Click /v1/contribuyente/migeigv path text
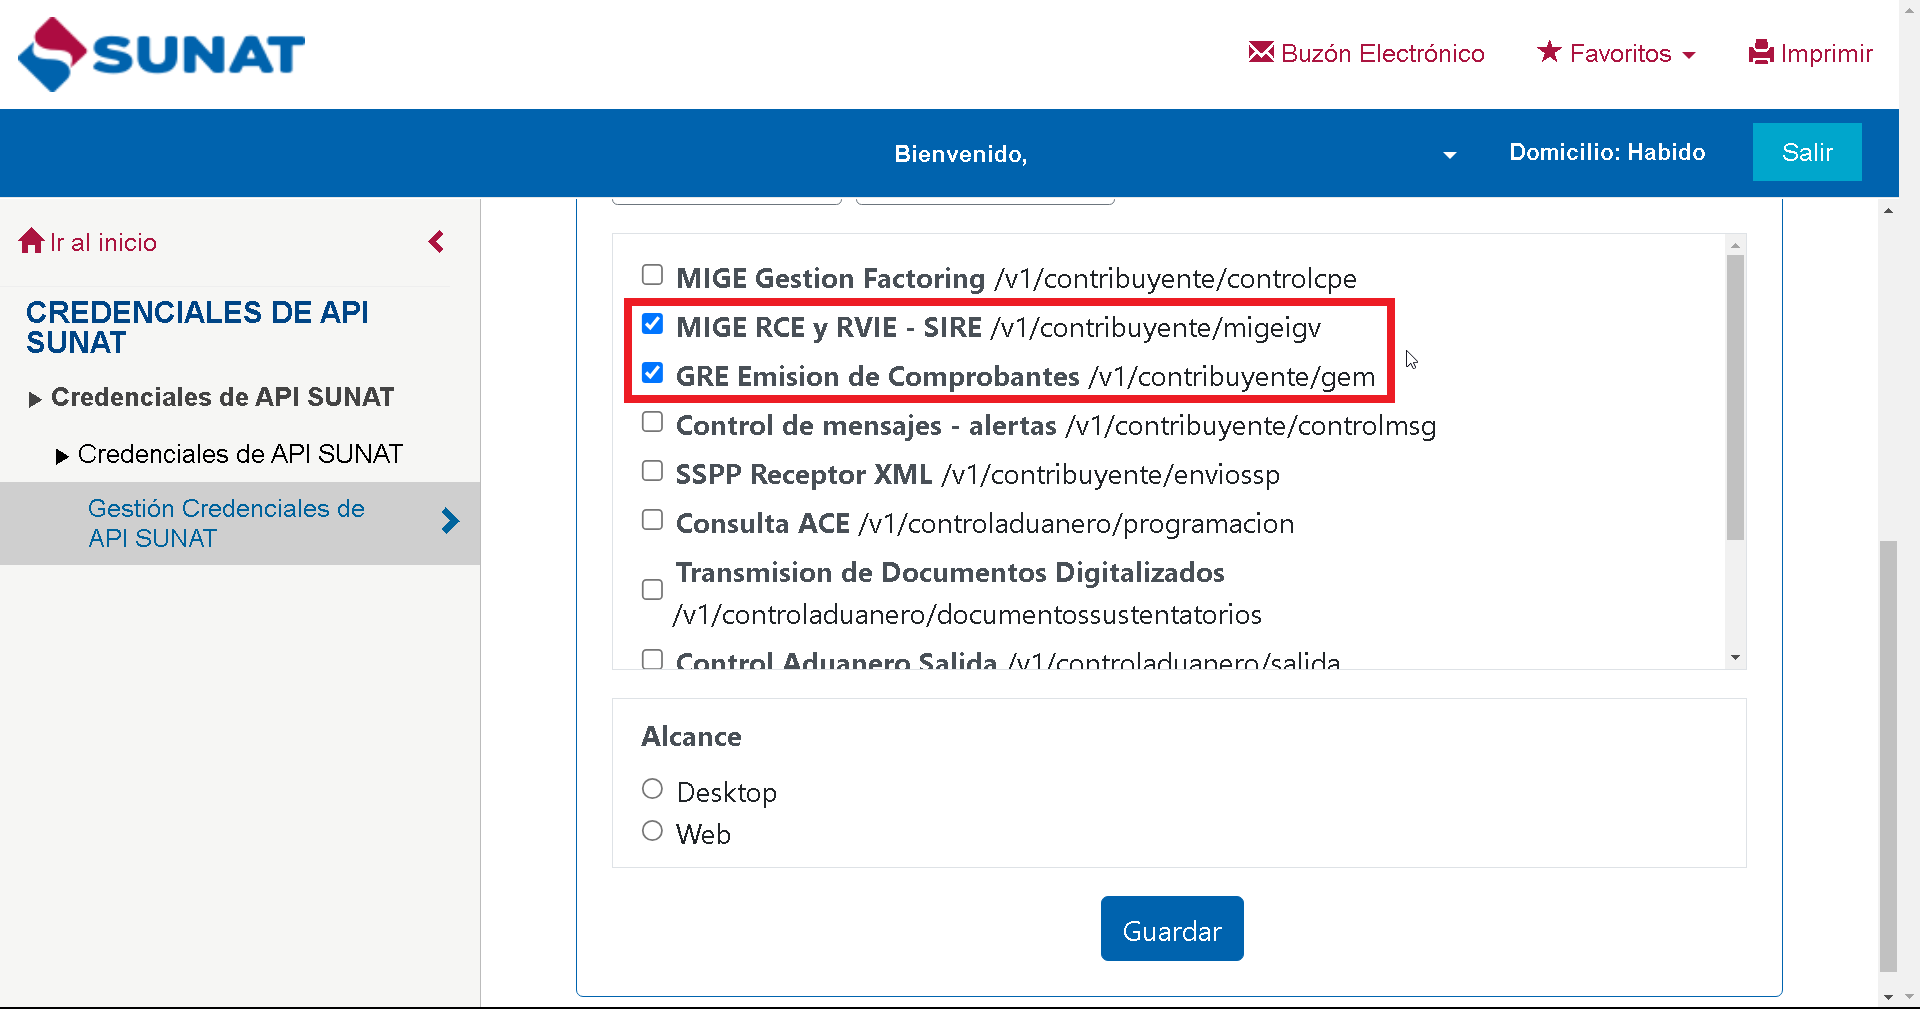Screen dimensions: 1920x1009 coord(1156,328)
